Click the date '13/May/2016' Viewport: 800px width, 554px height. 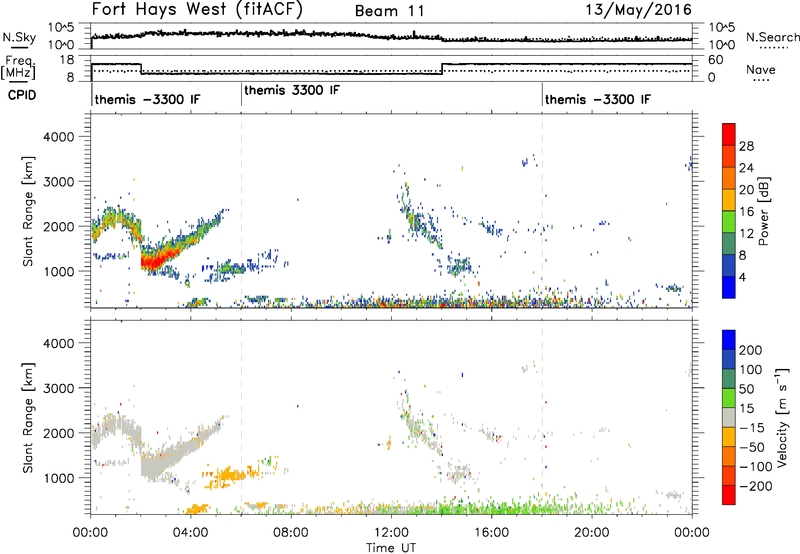click(638, 10)
